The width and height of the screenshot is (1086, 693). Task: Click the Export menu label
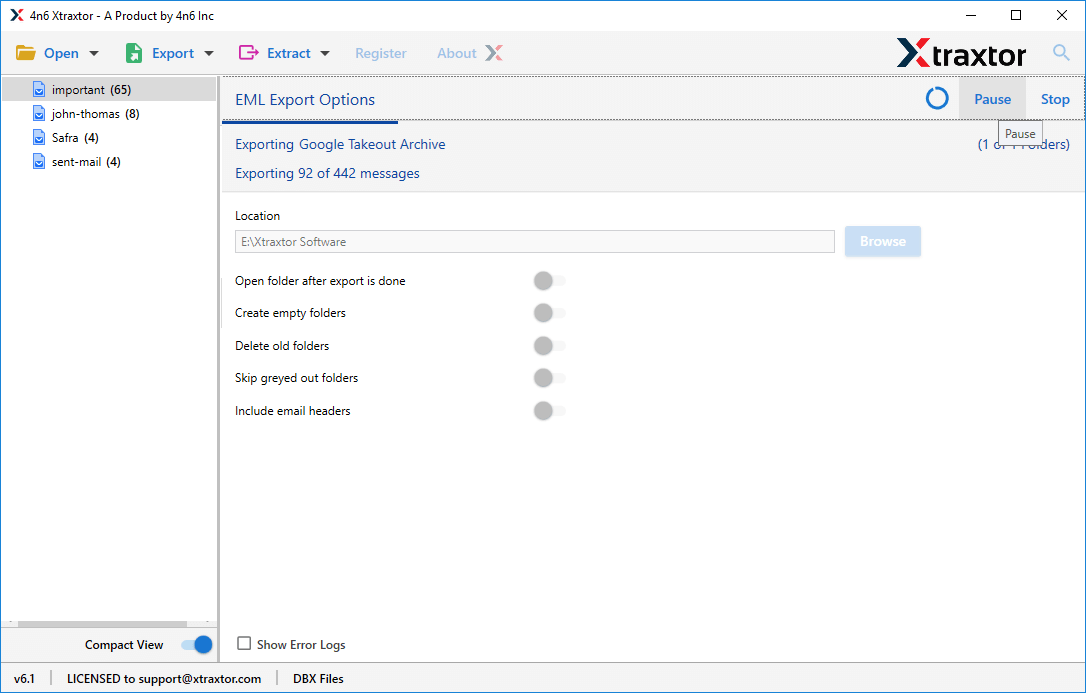coord(173,53)
